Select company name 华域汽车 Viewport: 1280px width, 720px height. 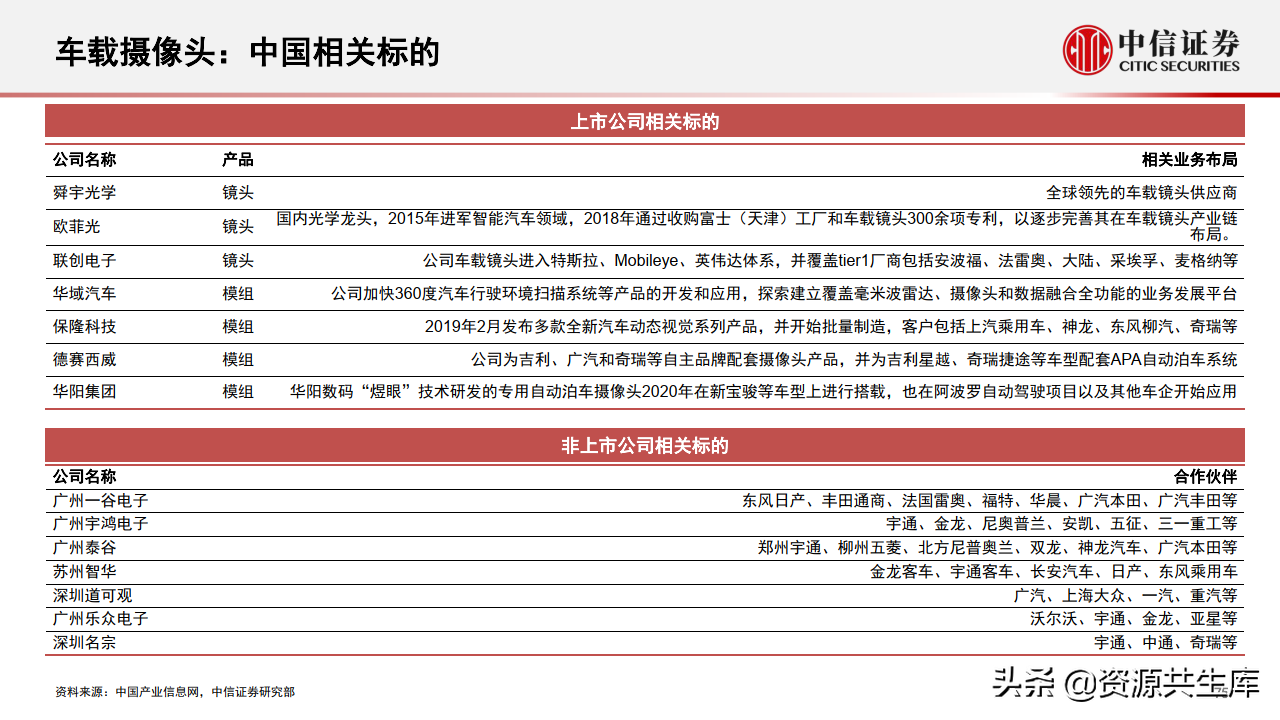[84, 294]
